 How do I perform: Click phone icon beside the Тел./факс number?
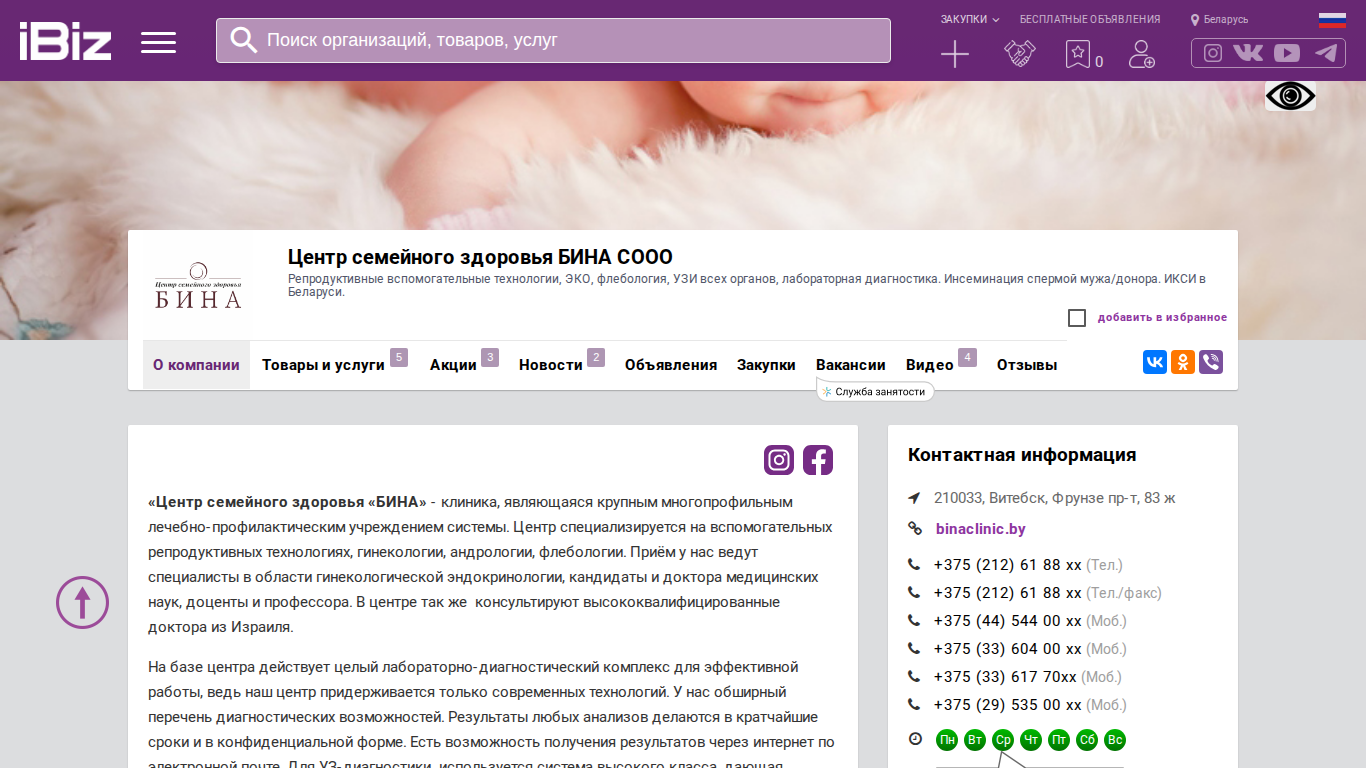pos(914,593)
